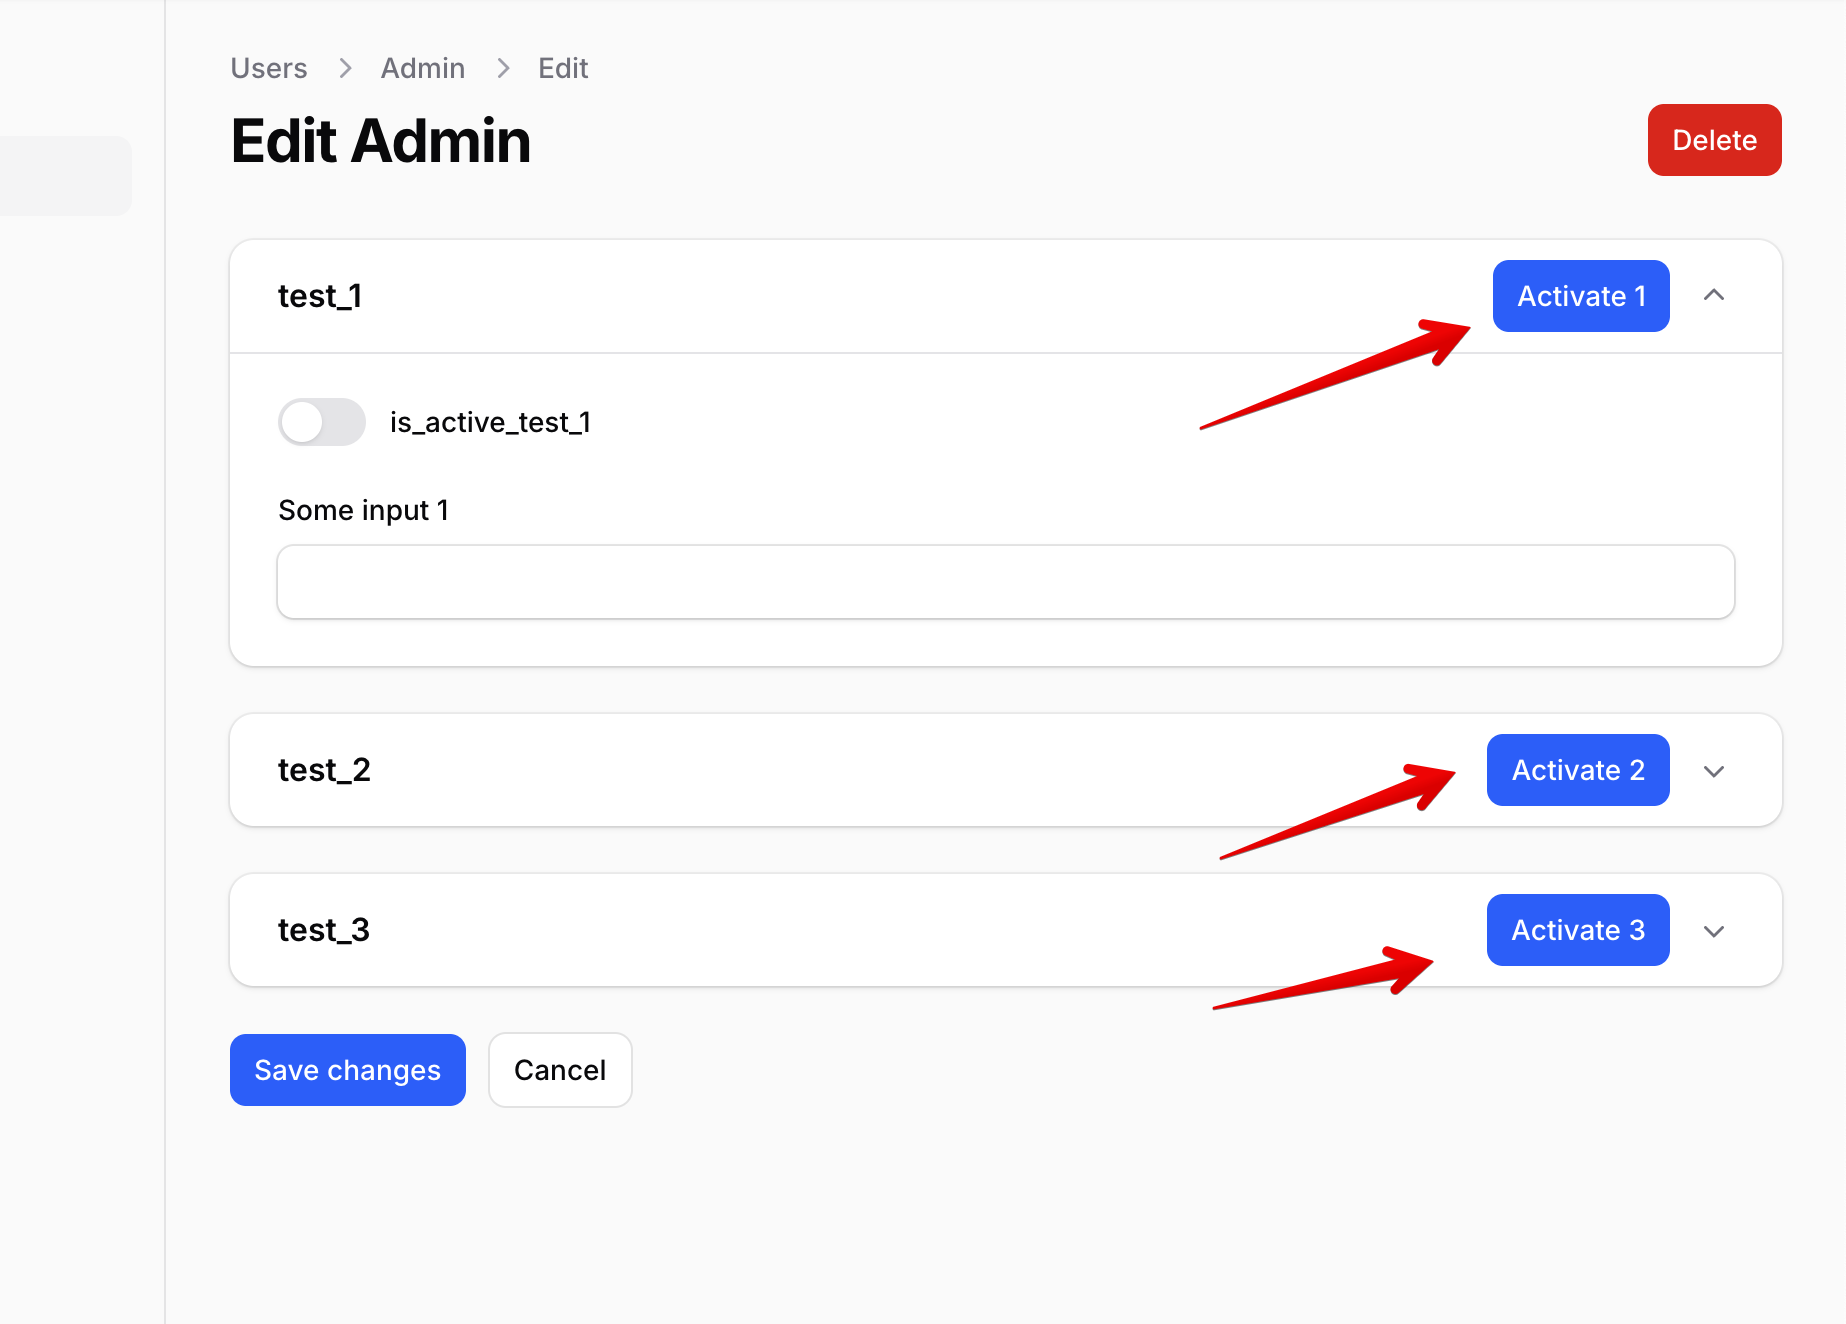
Task: Toggle the is_active_test_1 switch
Action: (x=321, y=422)
